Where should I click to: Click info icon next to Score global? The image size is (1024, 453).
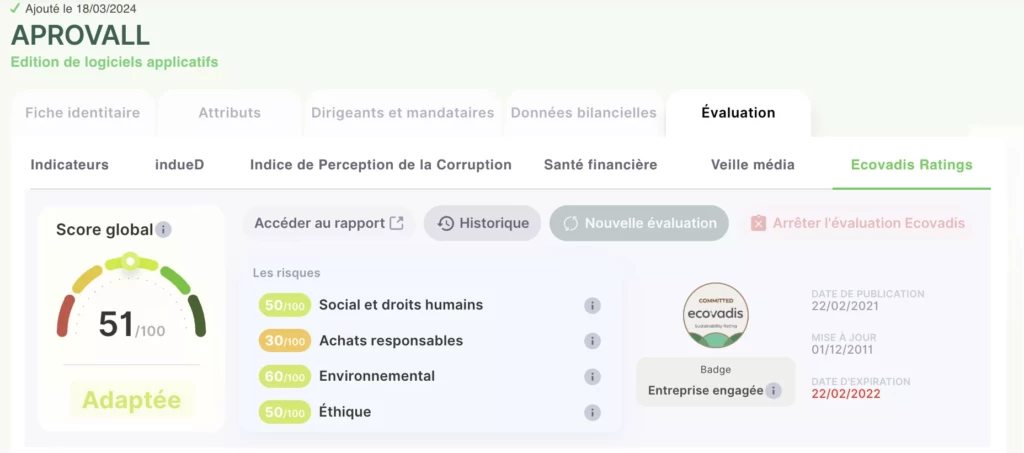[164, 230]
